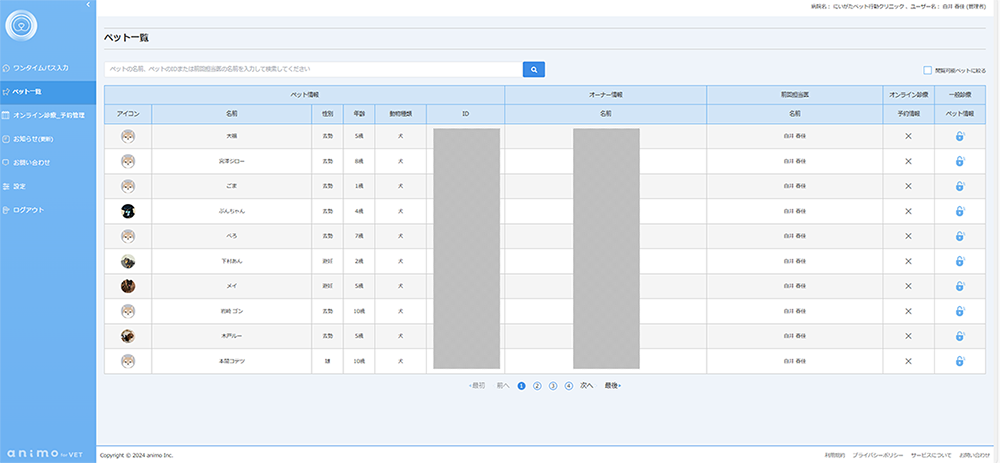Click 次へ to go to the next page
Viewport: 1000px width, 463px height.
tap(587, 385)
